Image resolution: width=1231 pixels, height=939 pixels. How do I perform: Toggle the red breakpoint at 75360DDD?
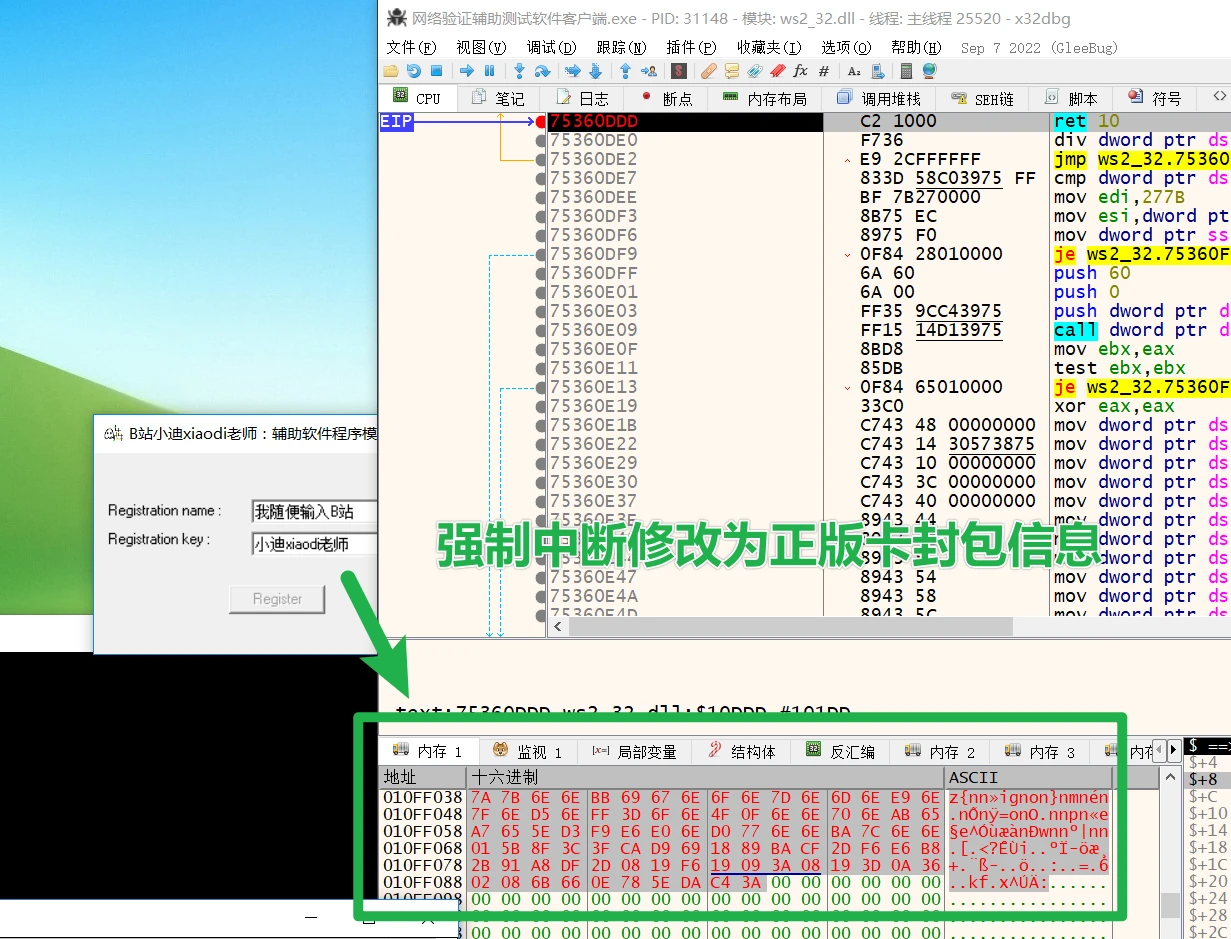(x=541, y=121)
